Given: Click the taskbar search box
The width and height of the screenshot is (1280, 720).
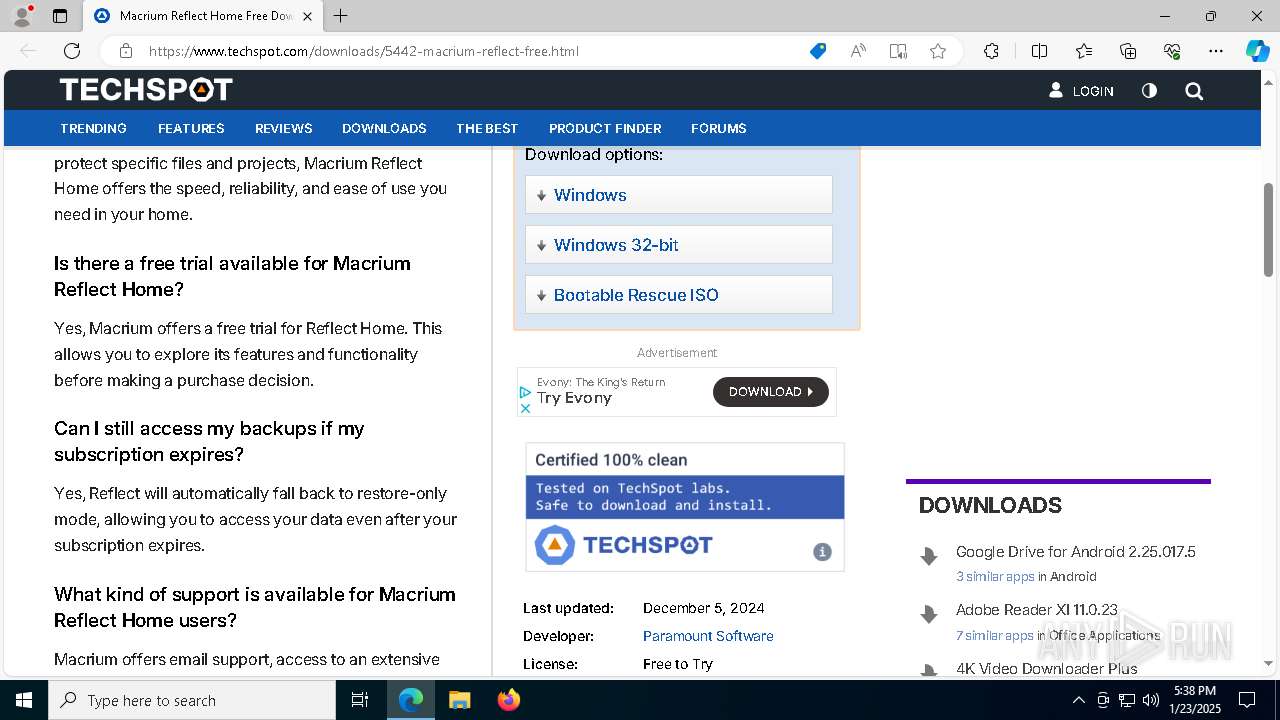Looking at the screenshot, I should [x=192, y=700].
